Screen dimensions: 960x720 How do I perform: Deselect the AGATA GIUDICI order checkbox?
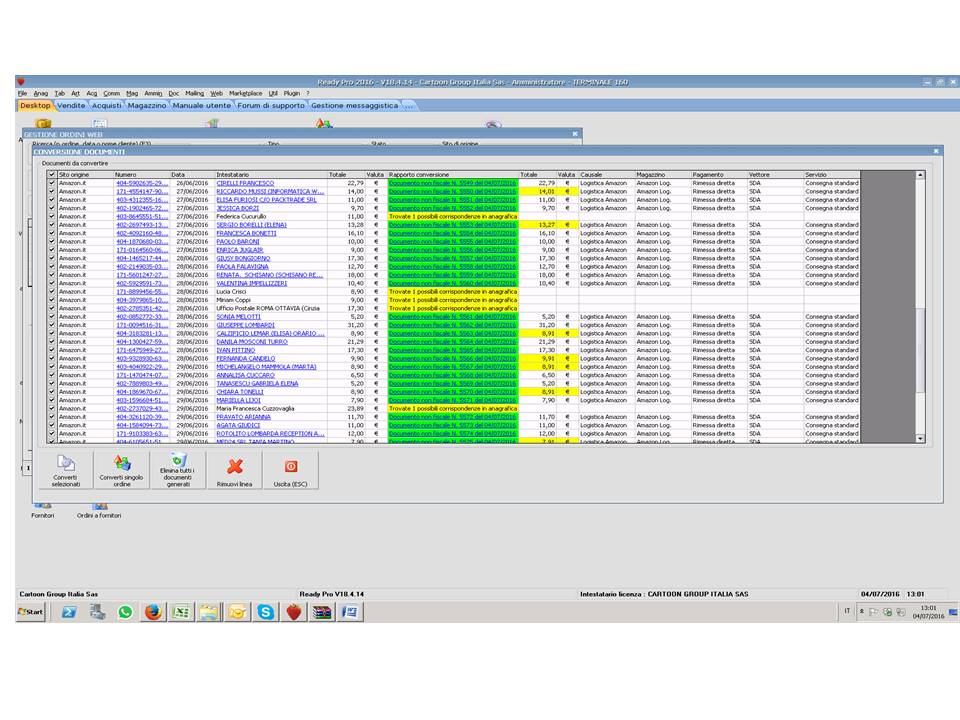point(51,425)
